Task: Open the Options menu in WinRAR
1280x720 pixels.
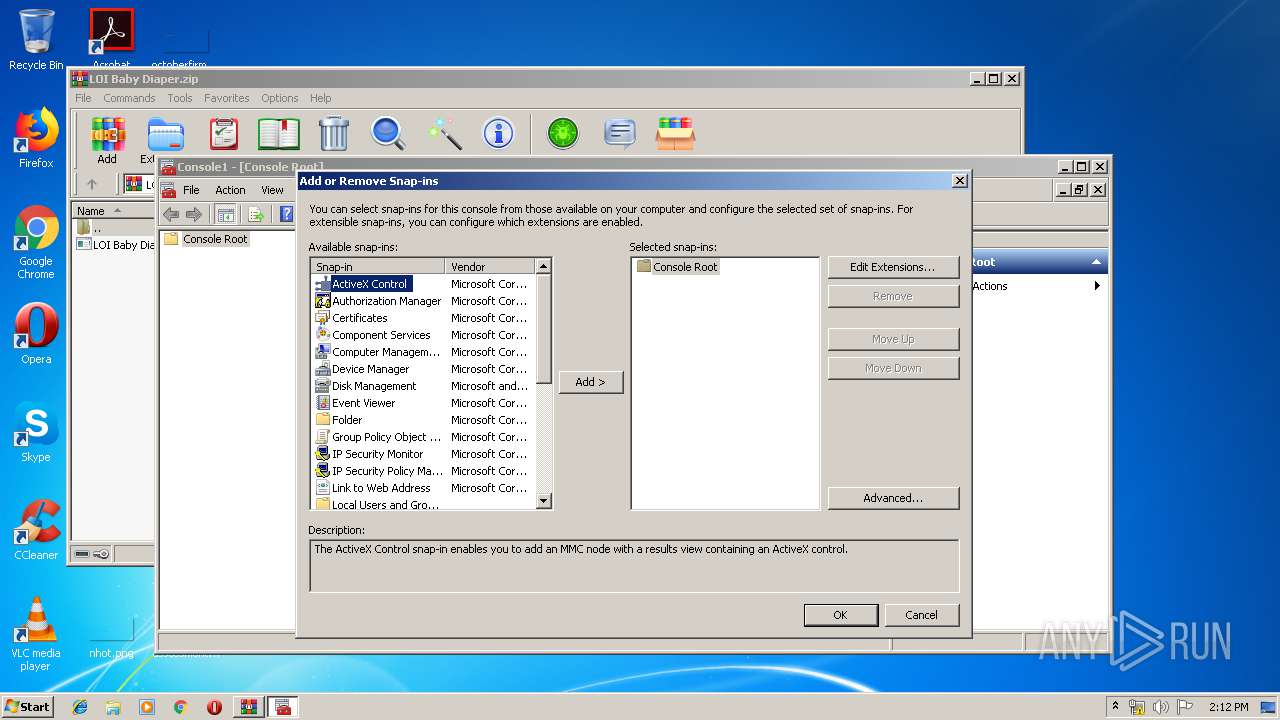Action: click(x=280, y=98)
